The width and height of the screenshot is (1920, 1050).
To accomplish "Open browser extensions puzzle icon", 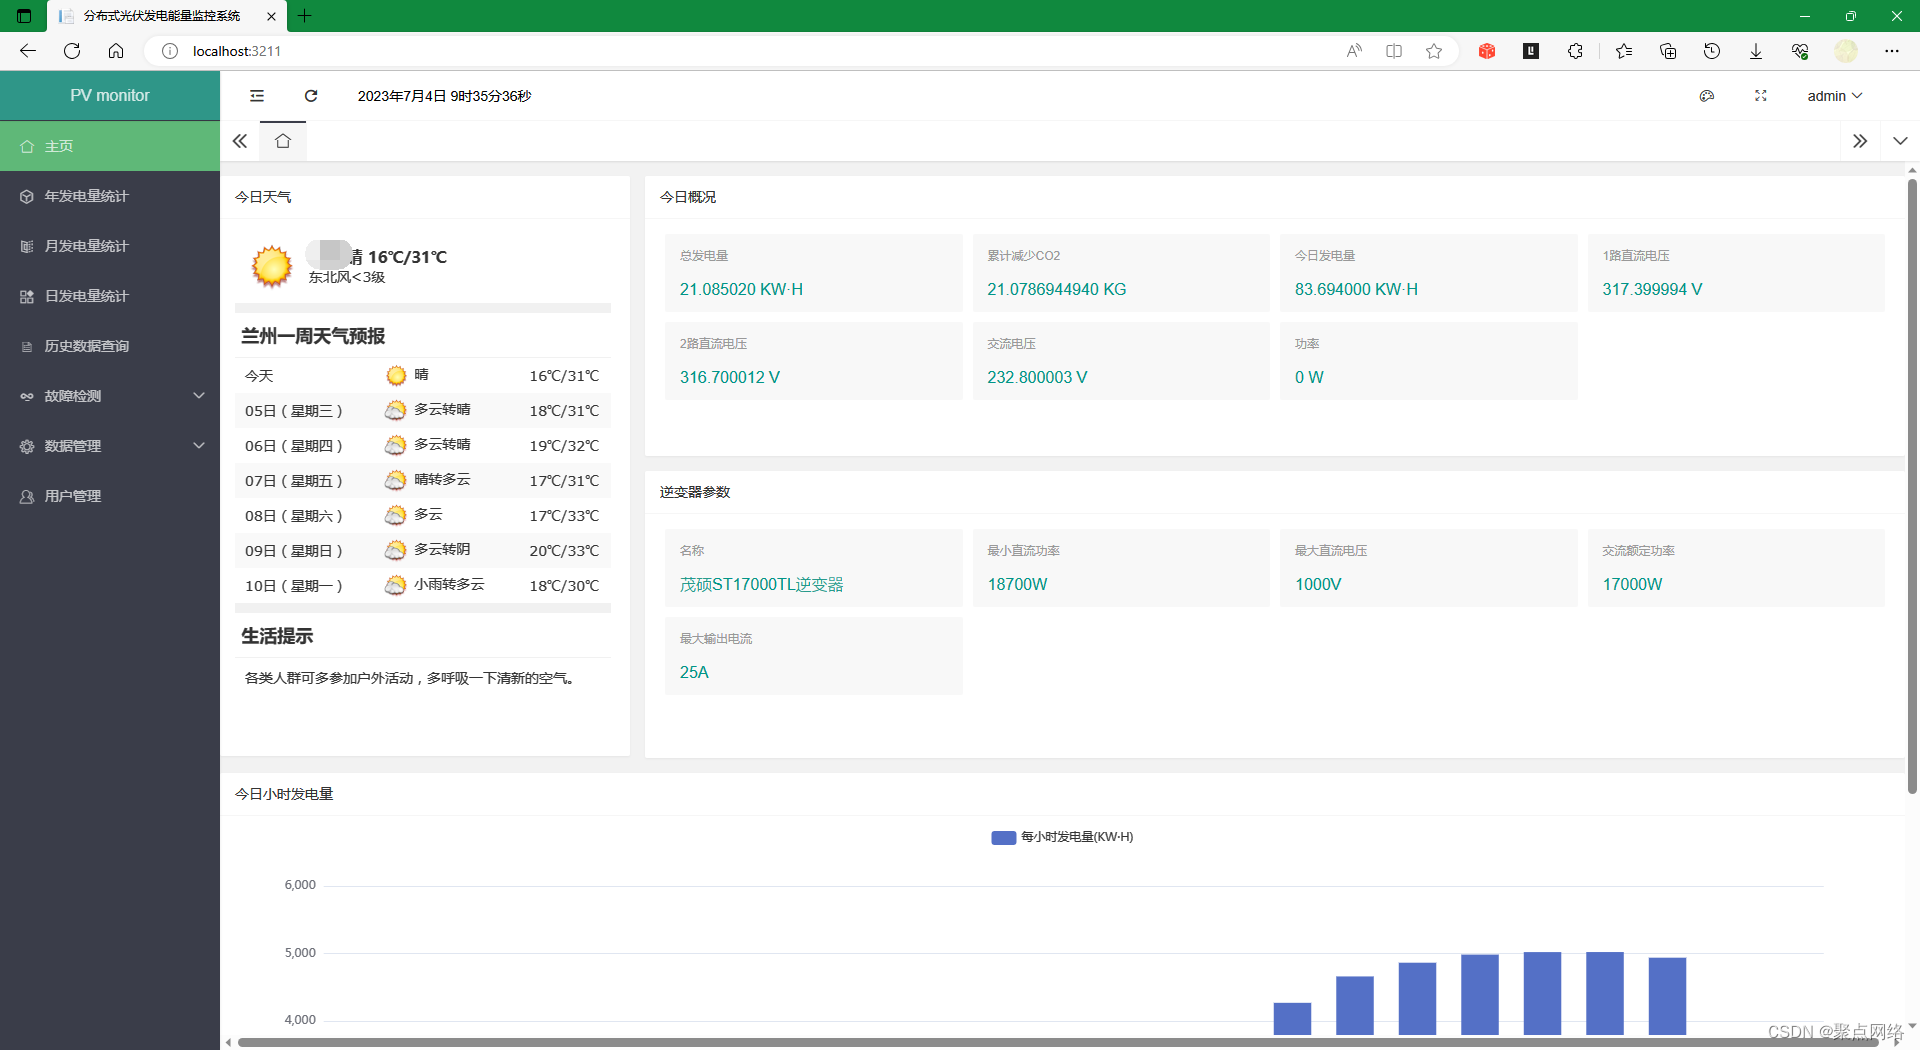I will 1575,51.
